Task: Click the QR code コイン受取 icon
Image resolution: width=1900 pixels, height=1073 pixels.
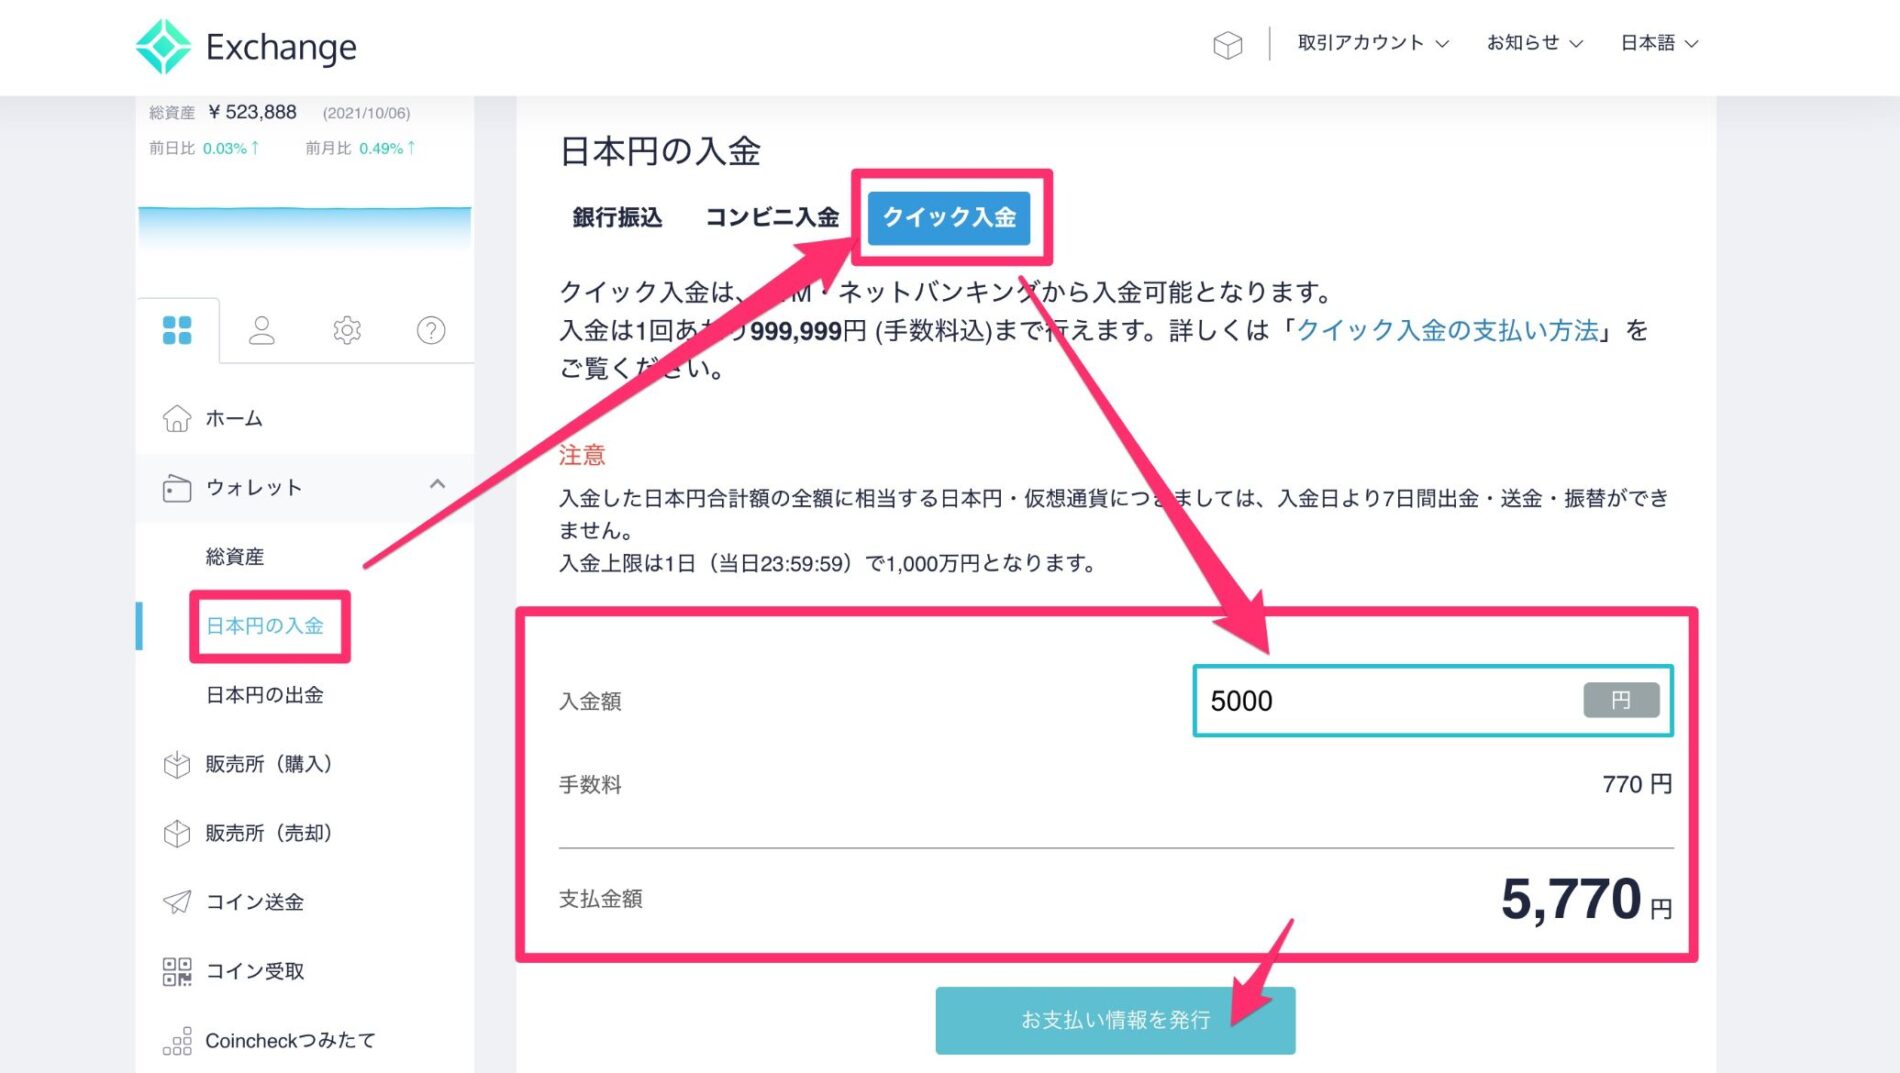Action: coord(177,971)
